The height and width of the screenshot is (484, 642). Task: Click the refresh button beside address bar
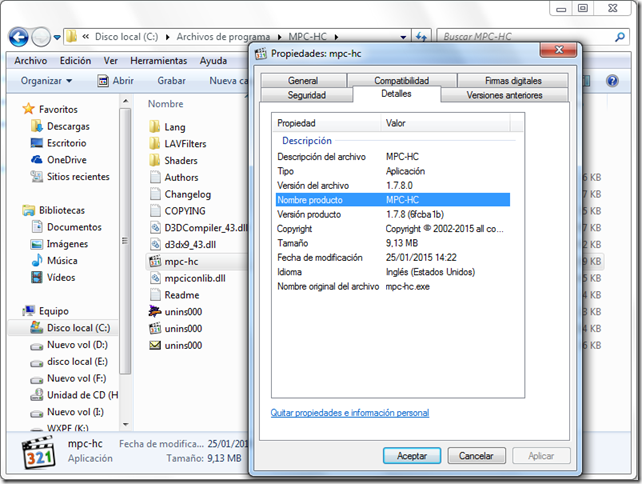421,37
